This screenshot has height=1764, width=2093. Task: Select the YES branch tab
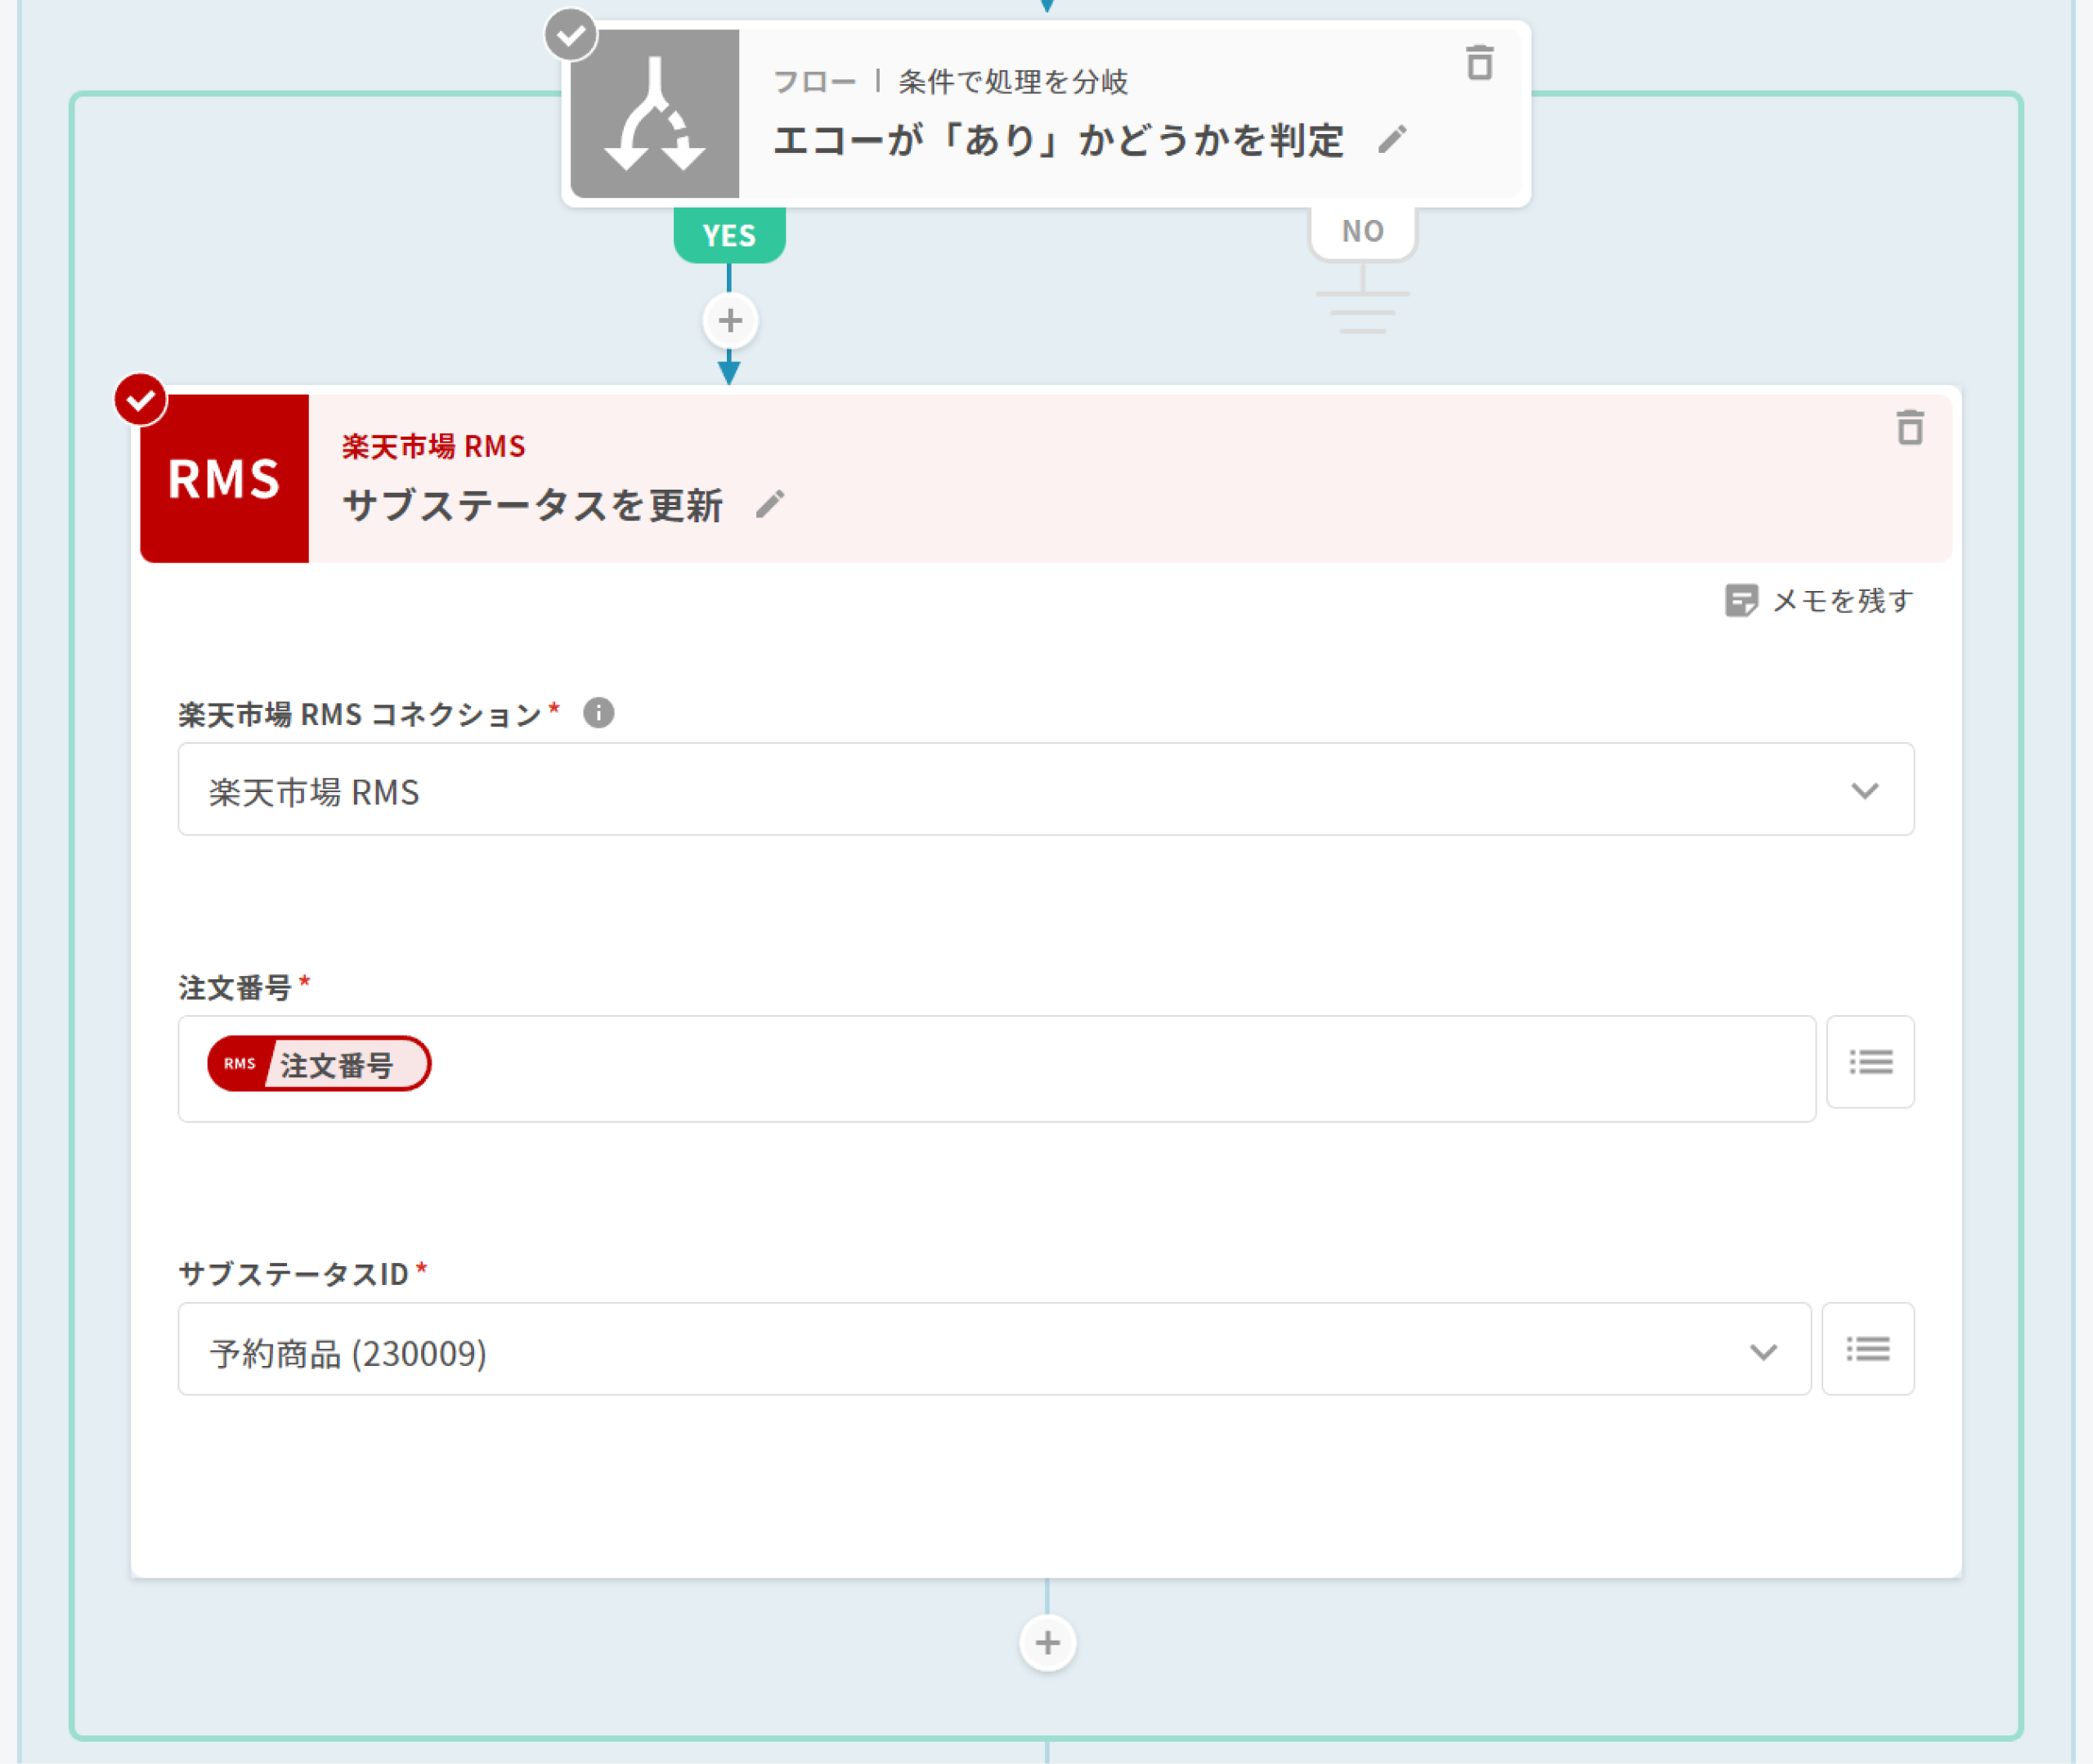coord(729,236)
